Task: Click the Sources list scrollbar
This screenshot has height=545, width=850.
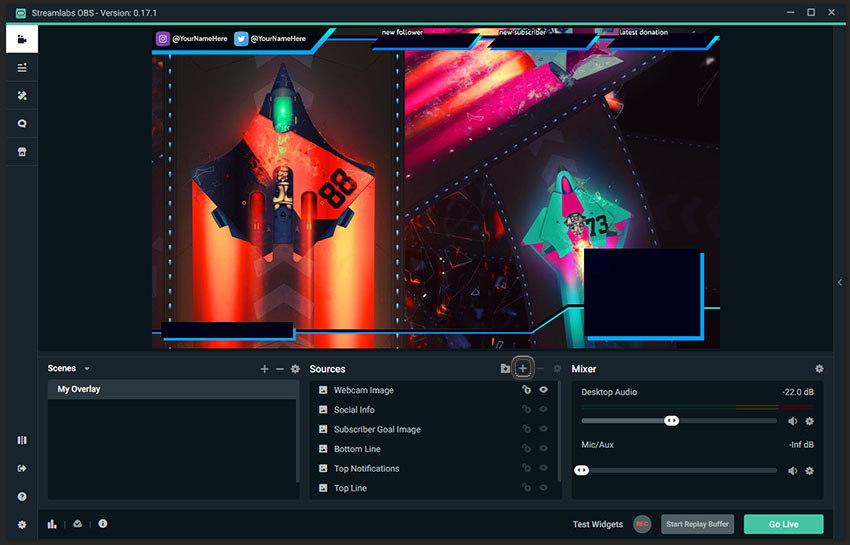Action: point(559,431)
